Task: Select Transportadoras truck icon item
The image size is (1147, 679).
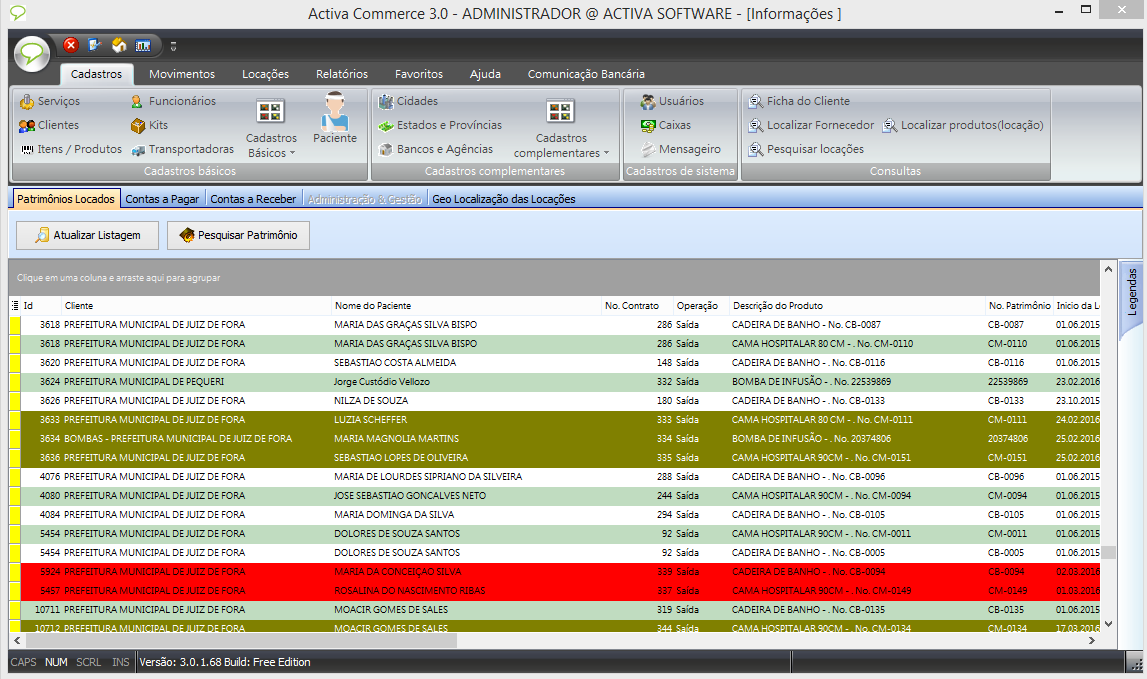Action: pyautogui.click(x=182, y=149)
